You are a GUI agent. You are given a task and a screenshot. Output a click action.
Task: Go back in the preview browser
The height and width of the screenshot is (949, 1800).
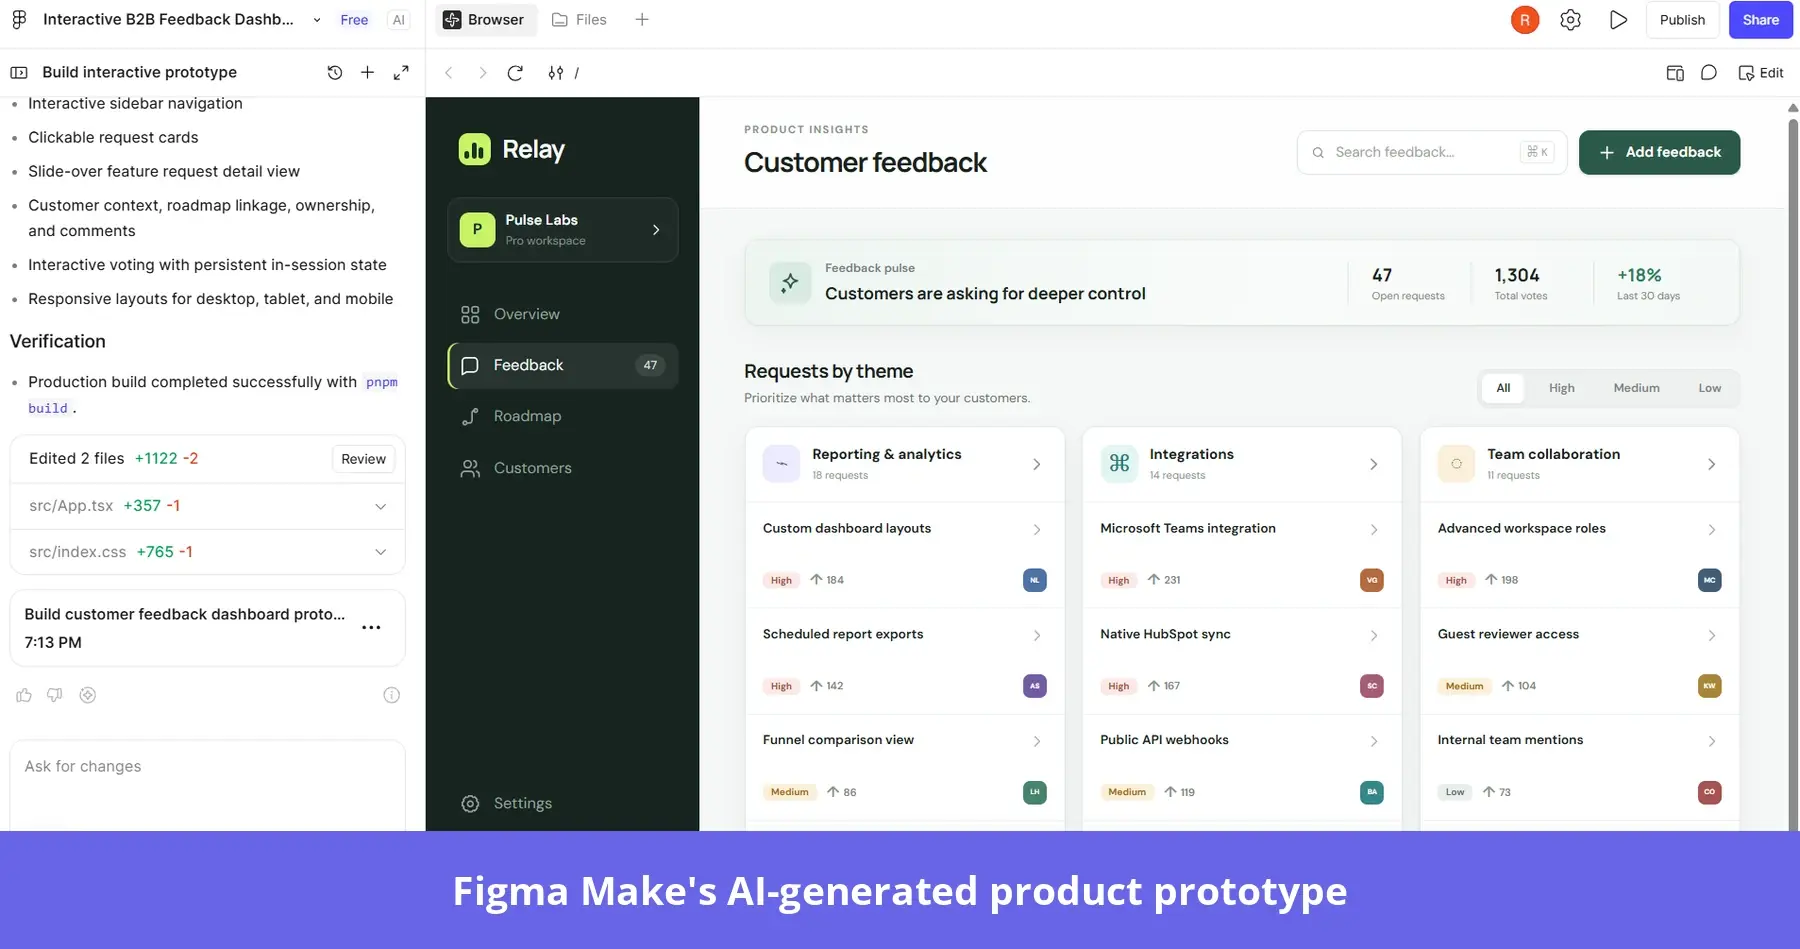(449, 73)
